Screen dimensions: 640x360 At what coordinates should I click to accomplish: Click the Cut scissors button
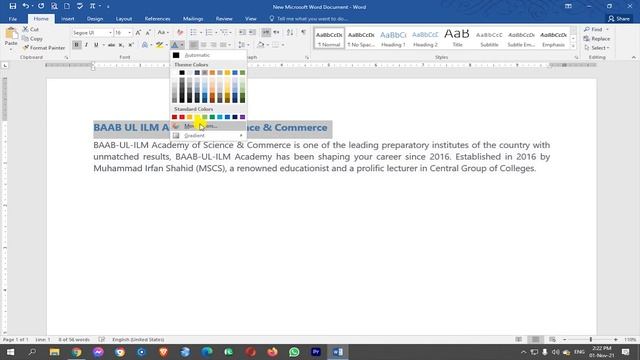pos(30,29)
